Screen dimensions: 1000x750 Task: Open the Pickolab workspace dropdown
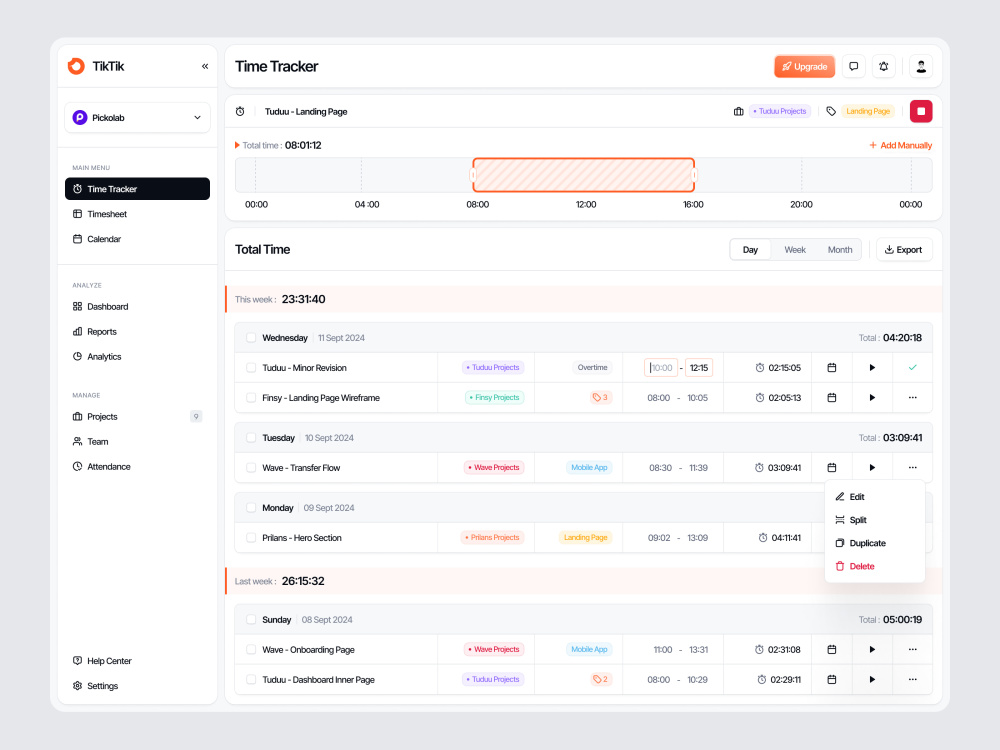[137, 118]
